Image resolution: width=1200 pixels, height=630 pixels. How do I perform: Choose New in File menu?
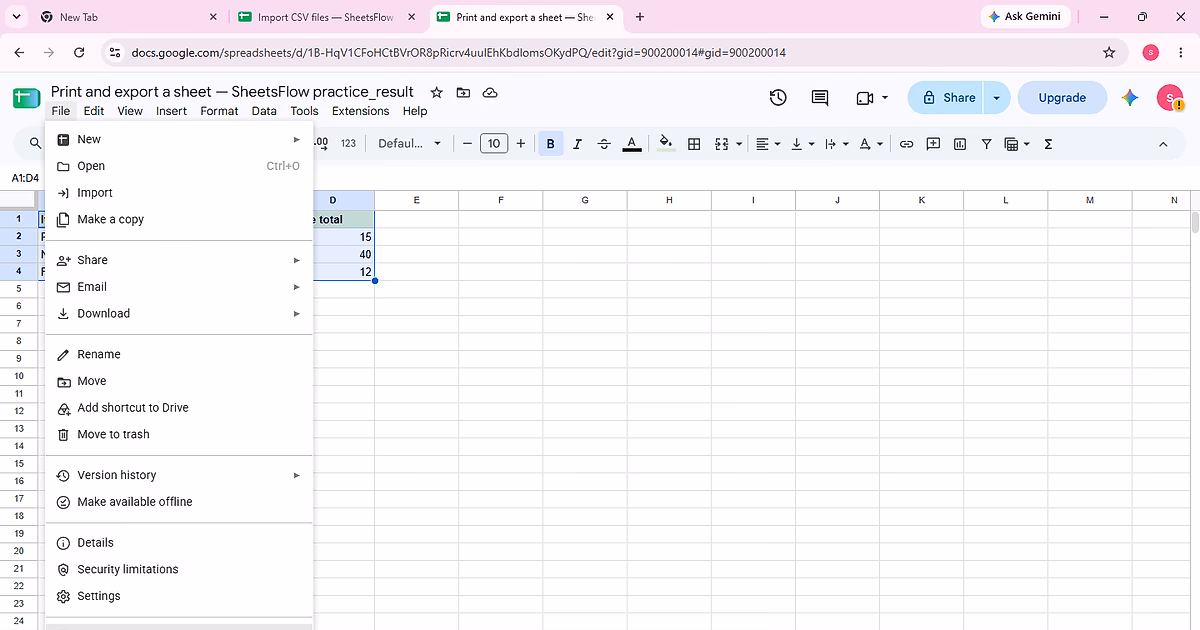[x=179, y=139]
